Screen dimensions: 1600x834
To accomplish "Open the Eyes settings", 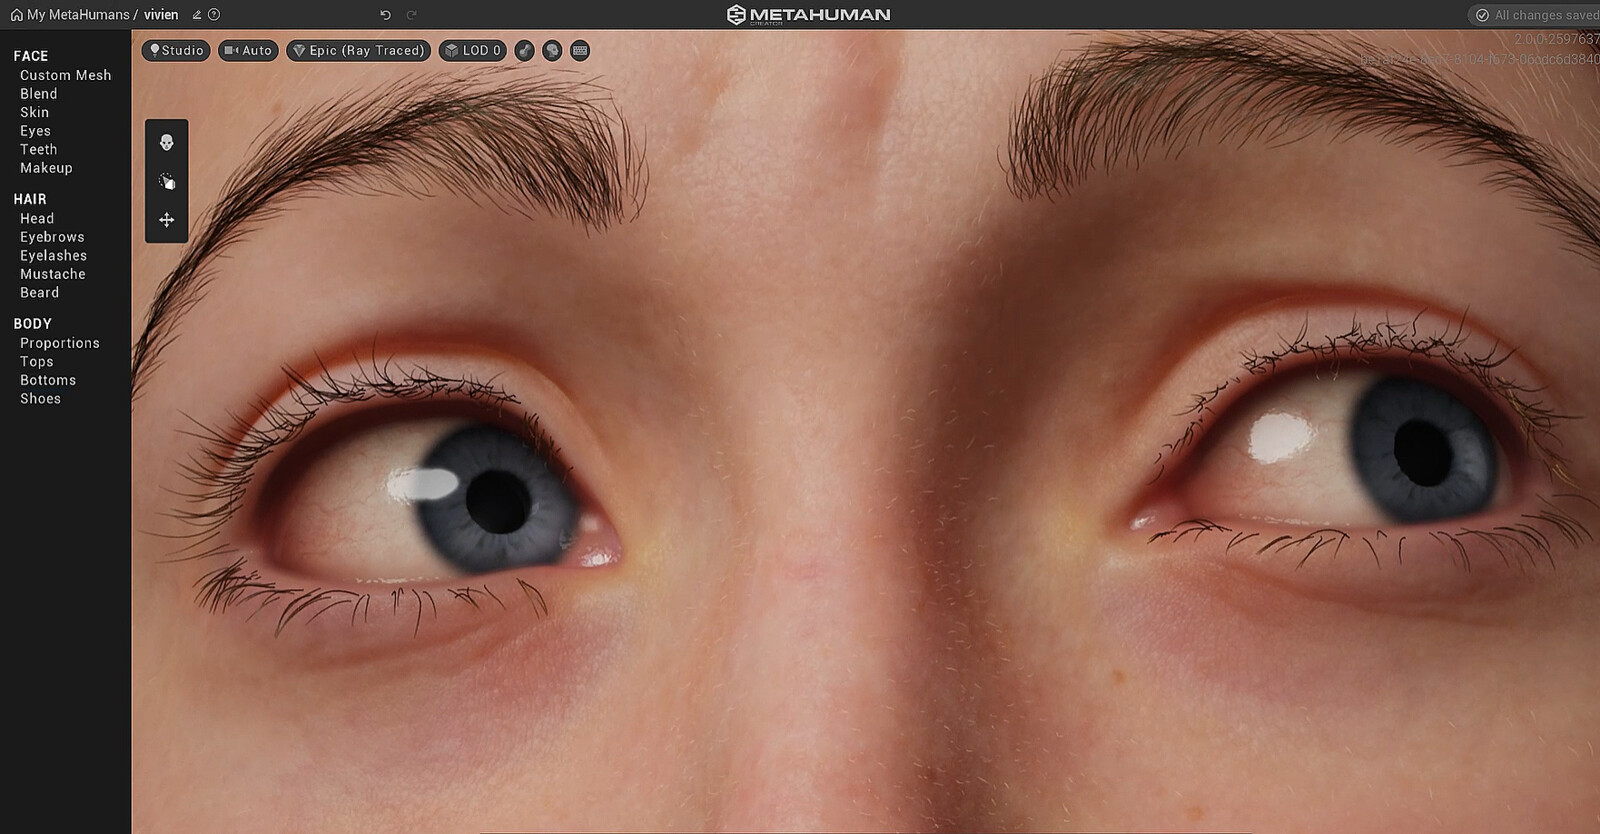I will [36, 131].
